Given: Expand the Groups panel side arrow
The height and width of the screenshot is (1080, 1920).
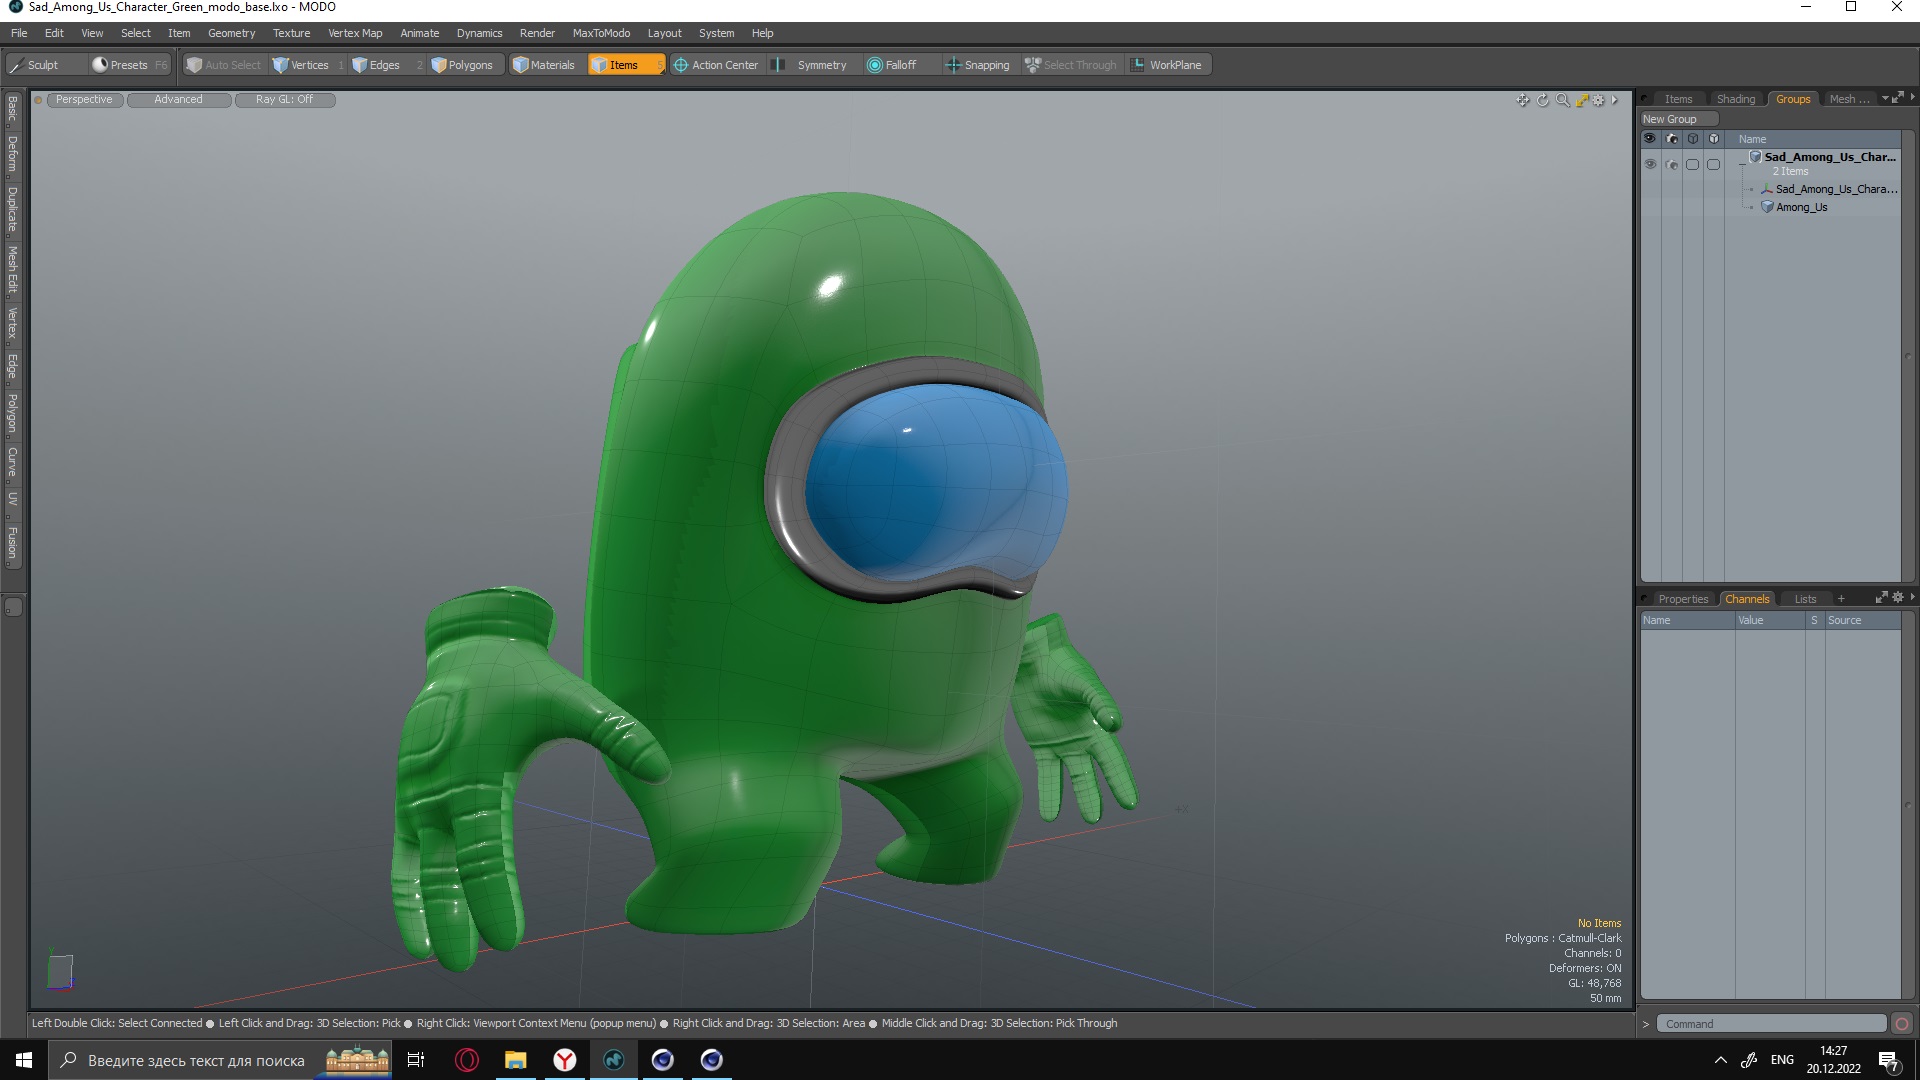Looking at the screenshot, I should click(1912, 98).
